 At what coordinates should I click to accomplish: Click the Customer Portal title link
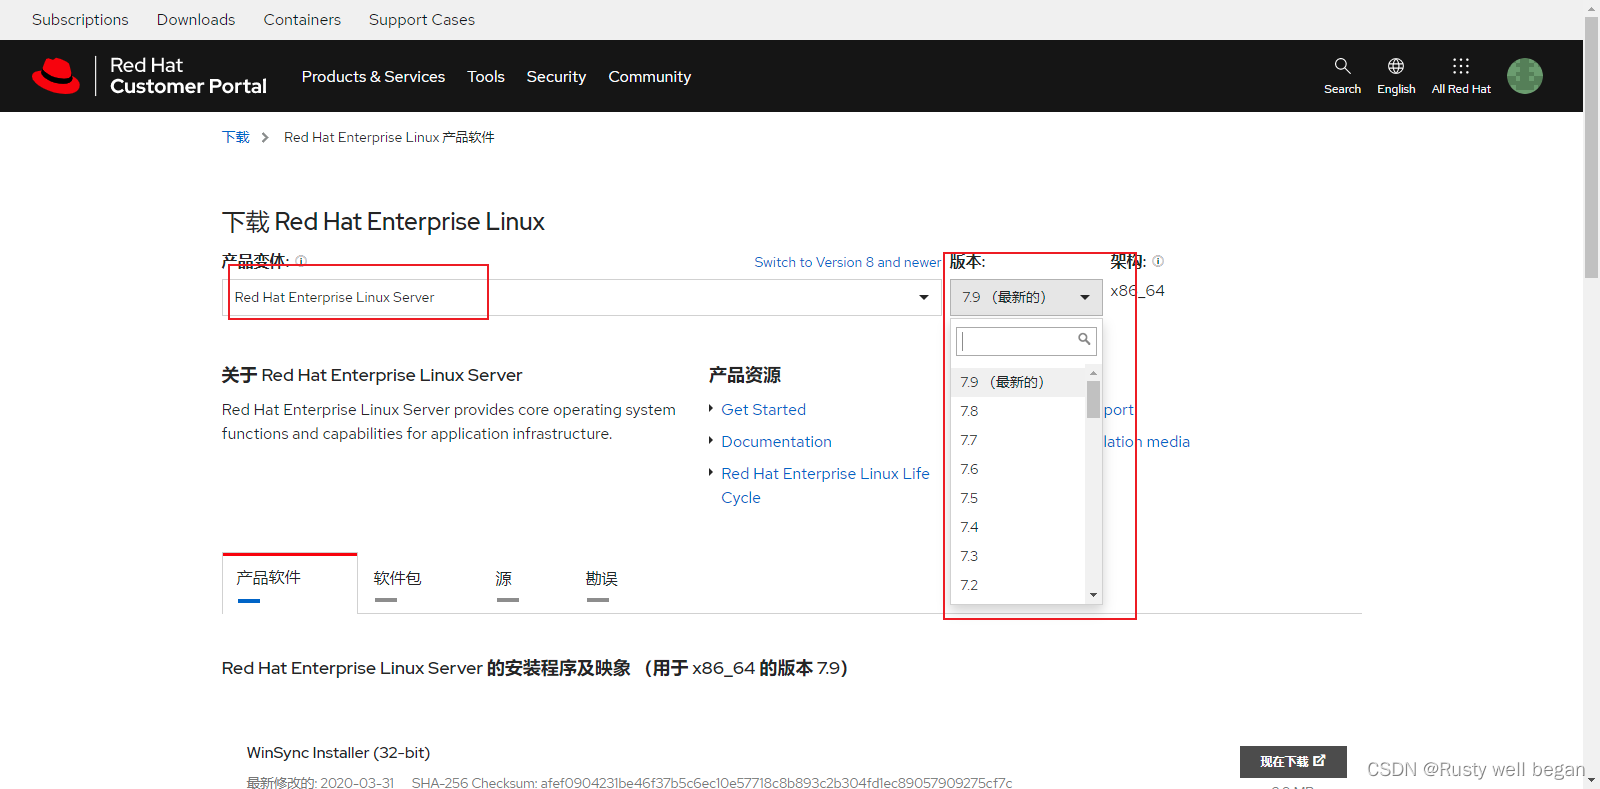click(188, 76)
